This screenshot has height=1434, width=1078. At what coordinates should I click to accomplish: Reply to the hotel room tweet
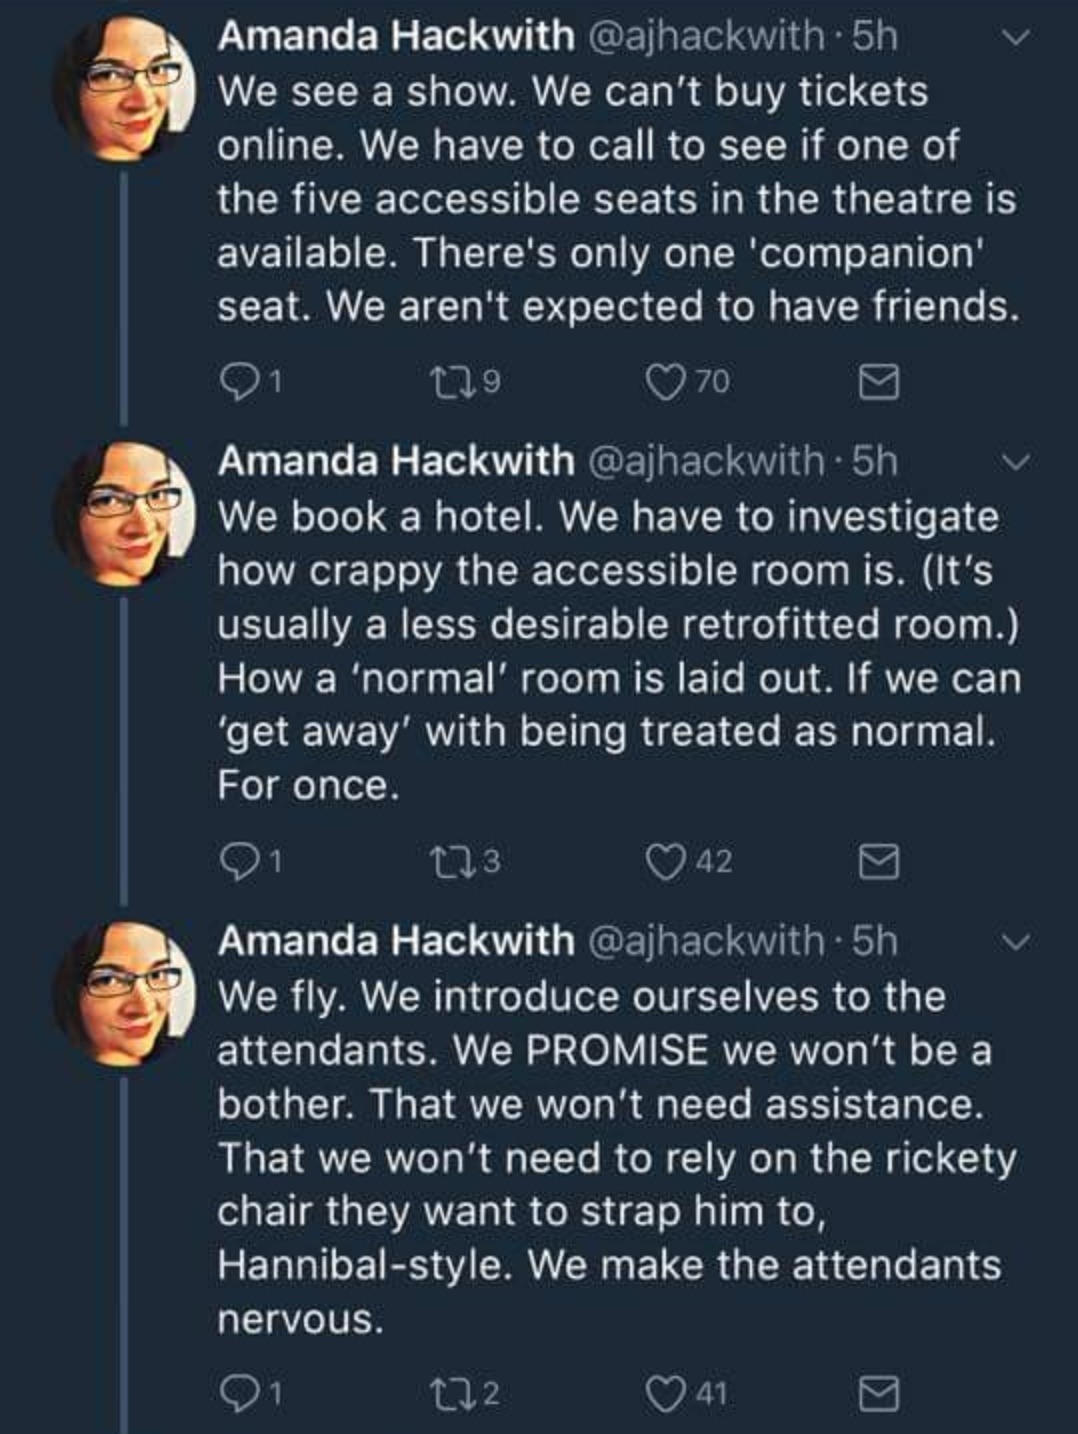(238, 861)
